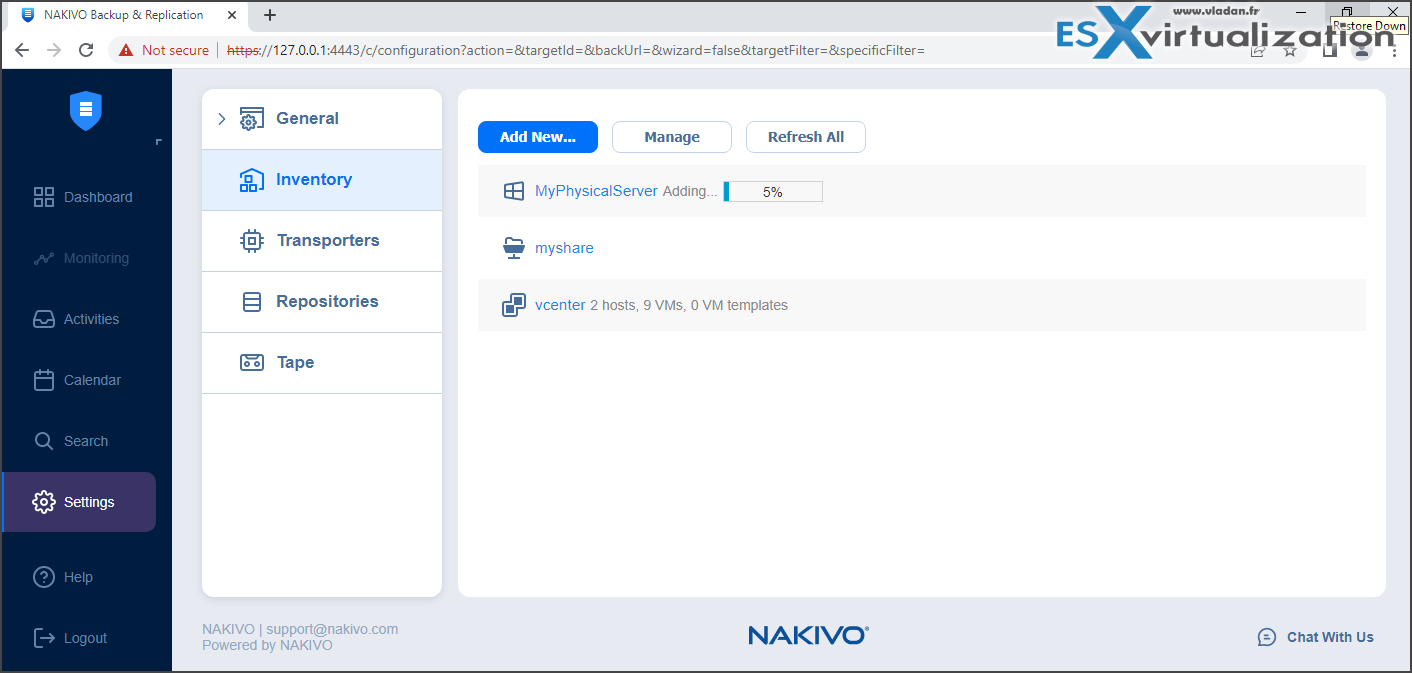This screenshot has height=673, width=1412.
Task: Open the MyPhysicalServer inventory item
Action: click(x=596, y=191)
